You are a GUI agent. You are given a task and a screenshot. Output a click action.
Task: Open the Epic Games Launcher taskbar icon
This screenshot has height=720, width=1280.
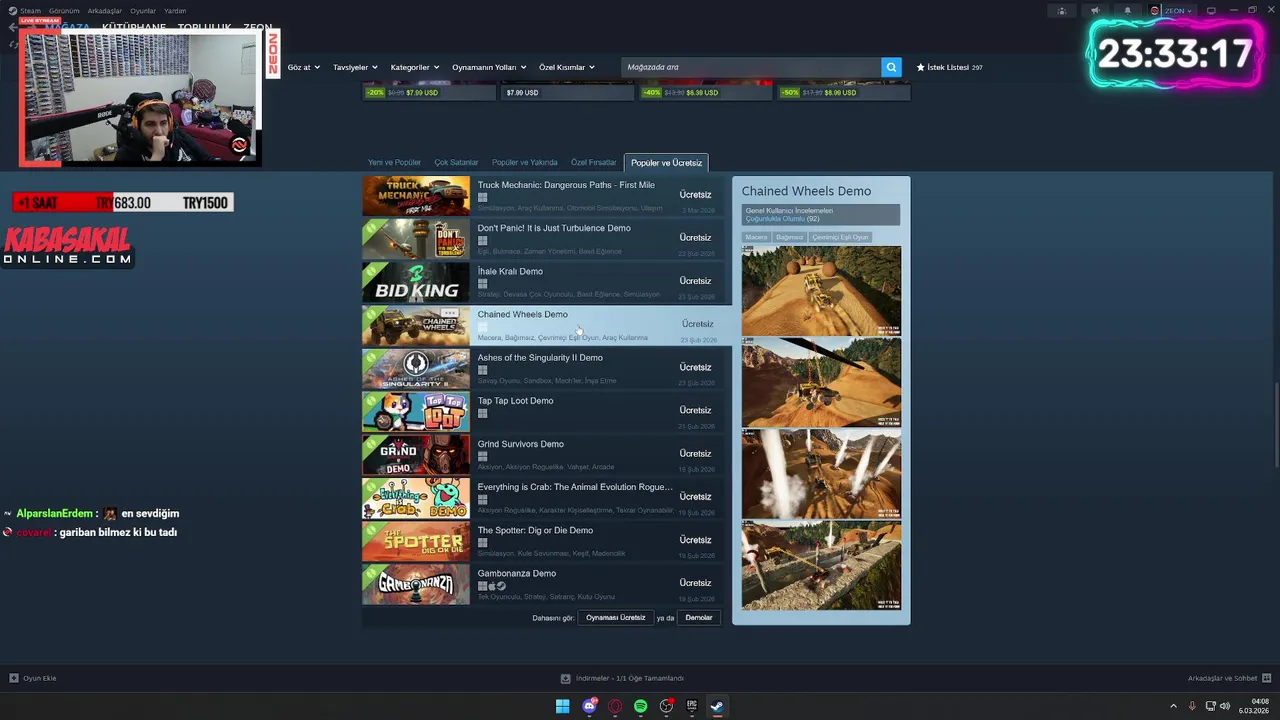click(x=691, y=706)
